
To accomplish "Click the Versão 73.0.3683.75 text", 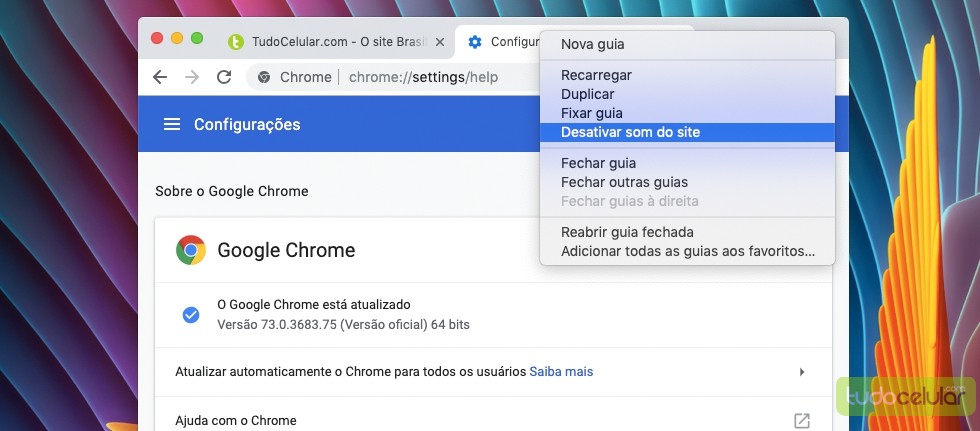I will 343,325.
